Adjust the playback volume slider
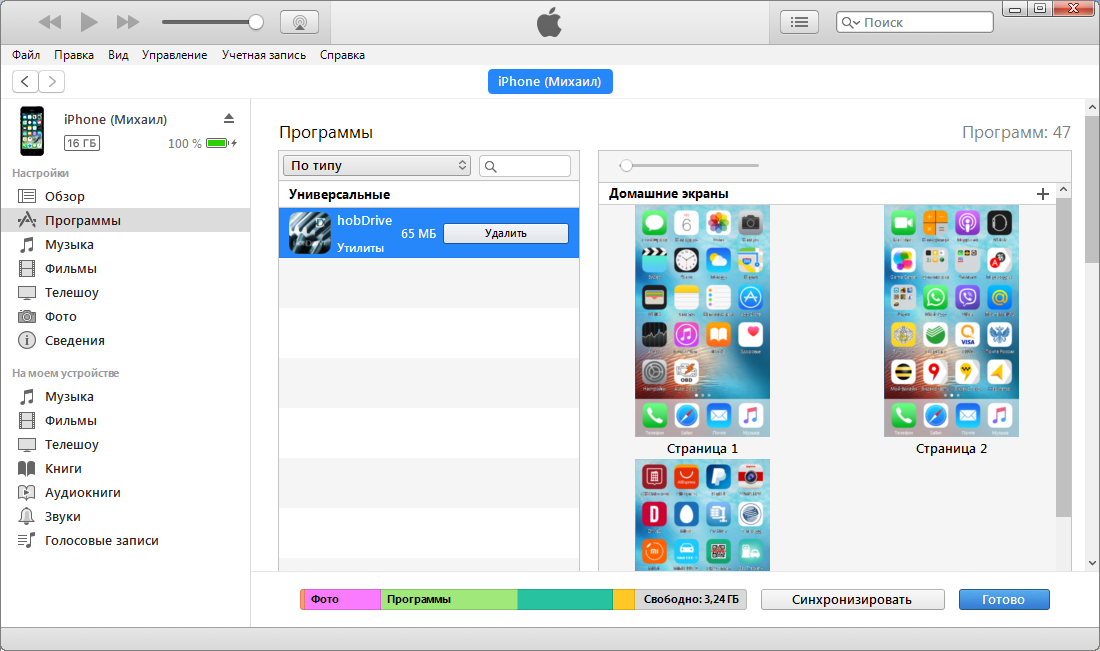Viewport: 1100px width, 651px height. [x=213, y=22]
